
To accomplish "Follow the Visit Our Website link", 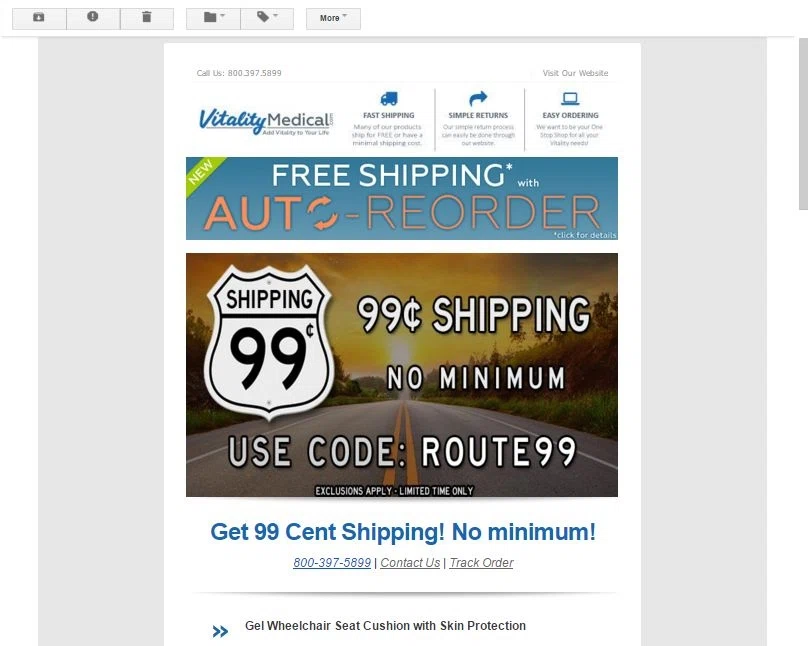I will [575, 73].
